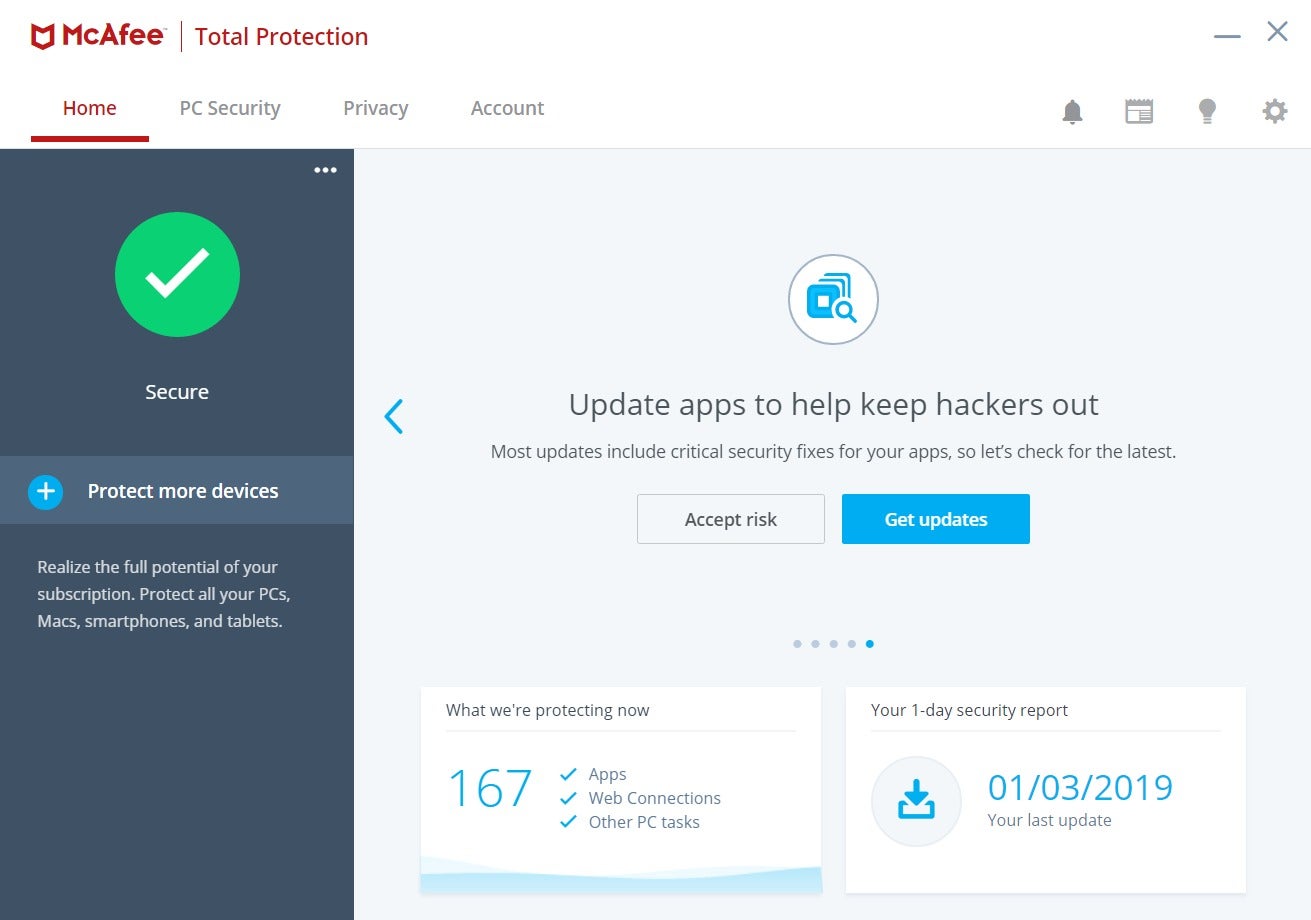Viewport: 1311px width, 920px height.
Task: Click the Apps checkmark item
Action: pyautogui.click(x=593, y=774)
